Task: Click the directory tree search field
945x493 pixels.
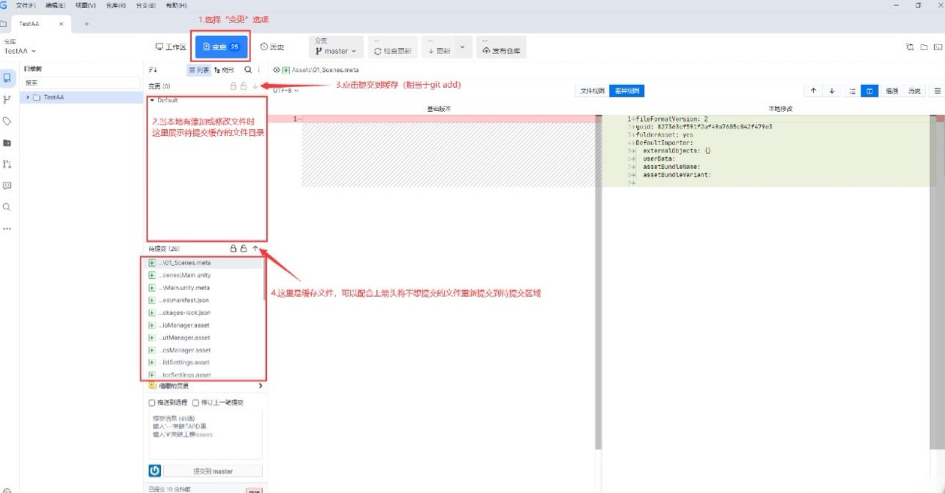Action: tap(81, 83)
